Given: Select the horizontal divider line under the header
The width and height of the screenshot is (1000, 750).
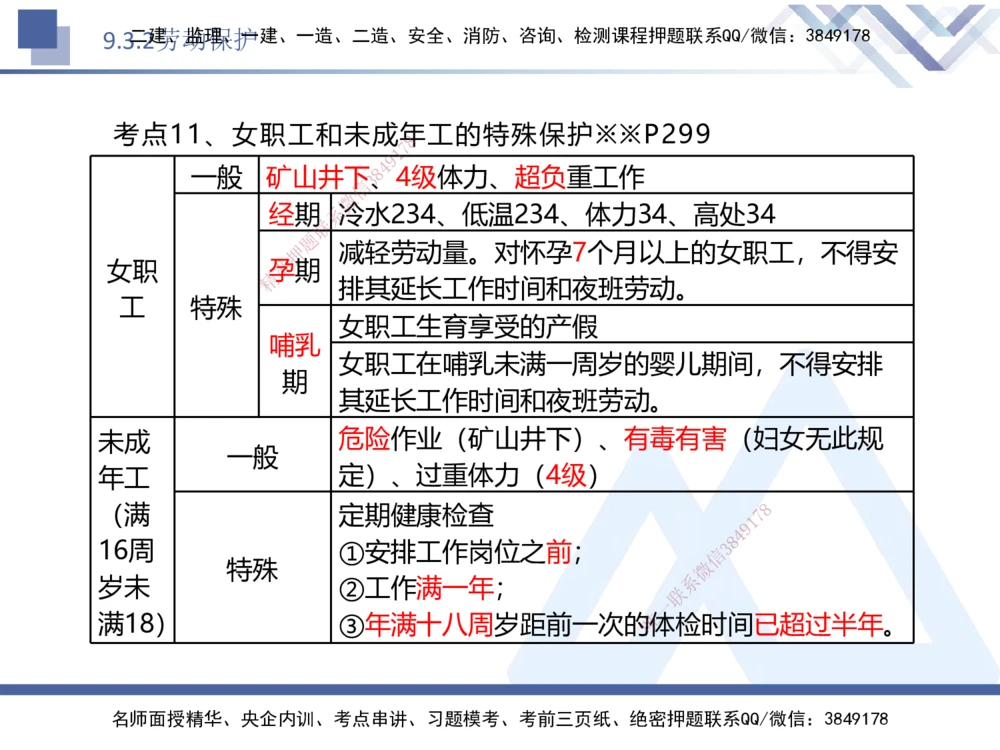Looking at the screenshot, I should coord(500,67).
